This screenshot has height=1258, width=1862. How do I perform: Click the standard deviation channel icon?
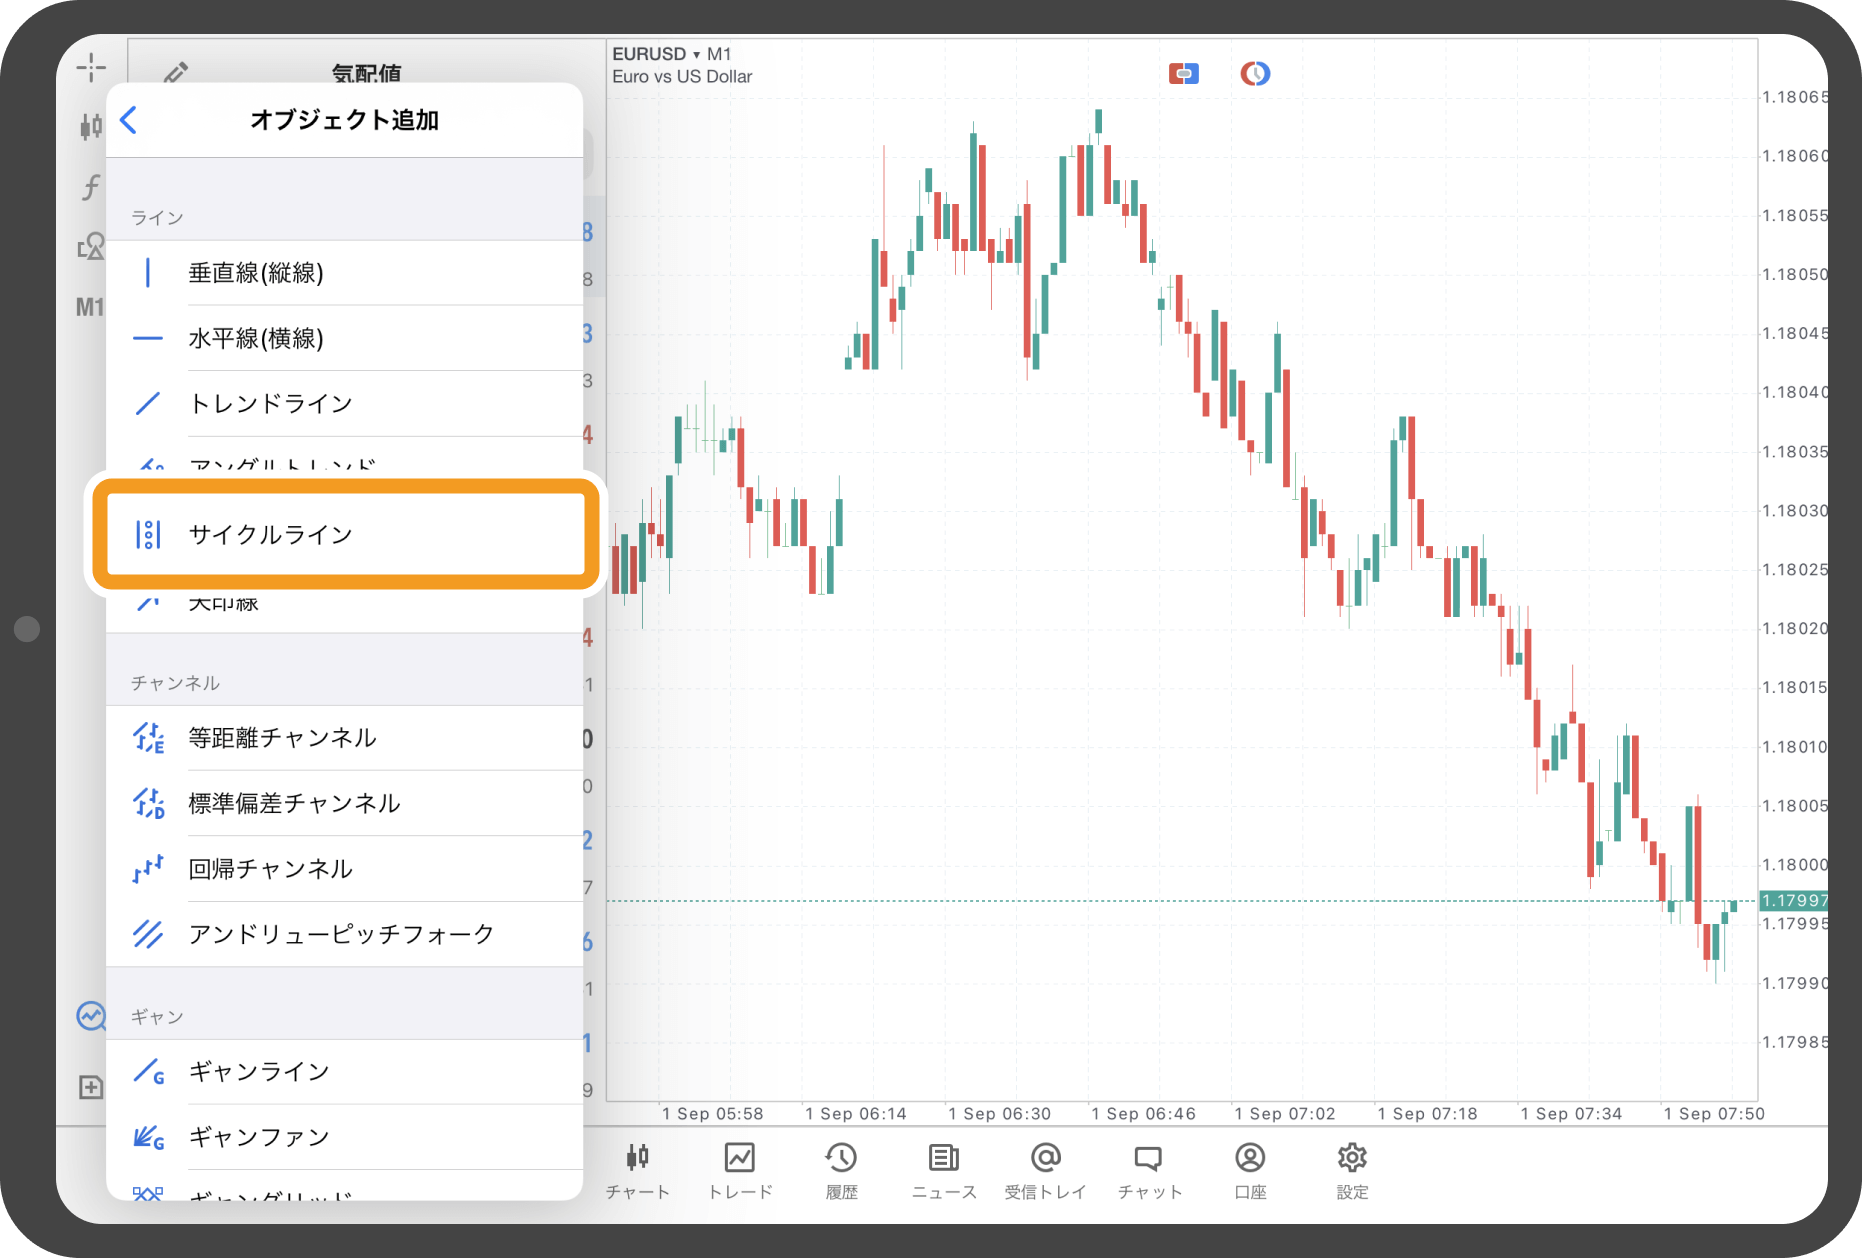[x=148, y=803]
